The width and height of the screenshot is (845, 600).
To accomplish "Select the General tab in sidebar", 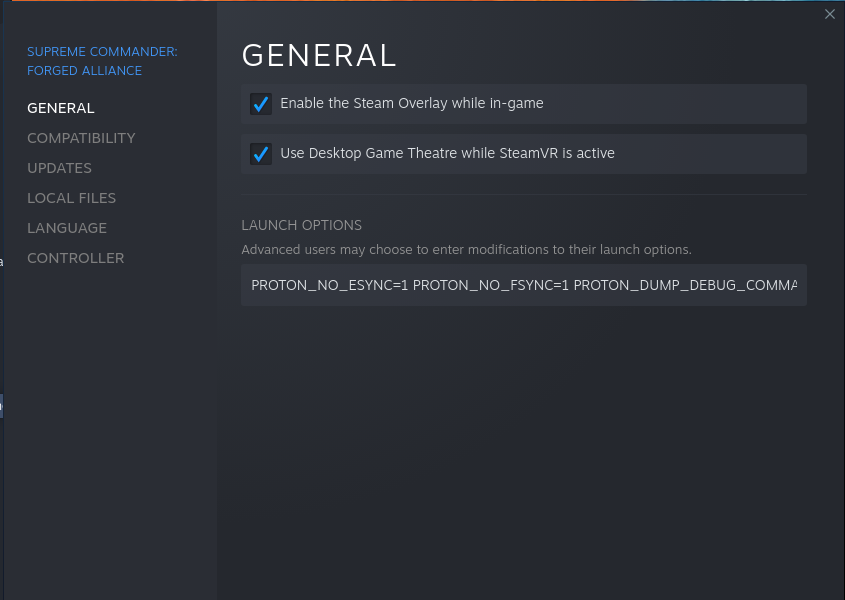I will 61,108.
